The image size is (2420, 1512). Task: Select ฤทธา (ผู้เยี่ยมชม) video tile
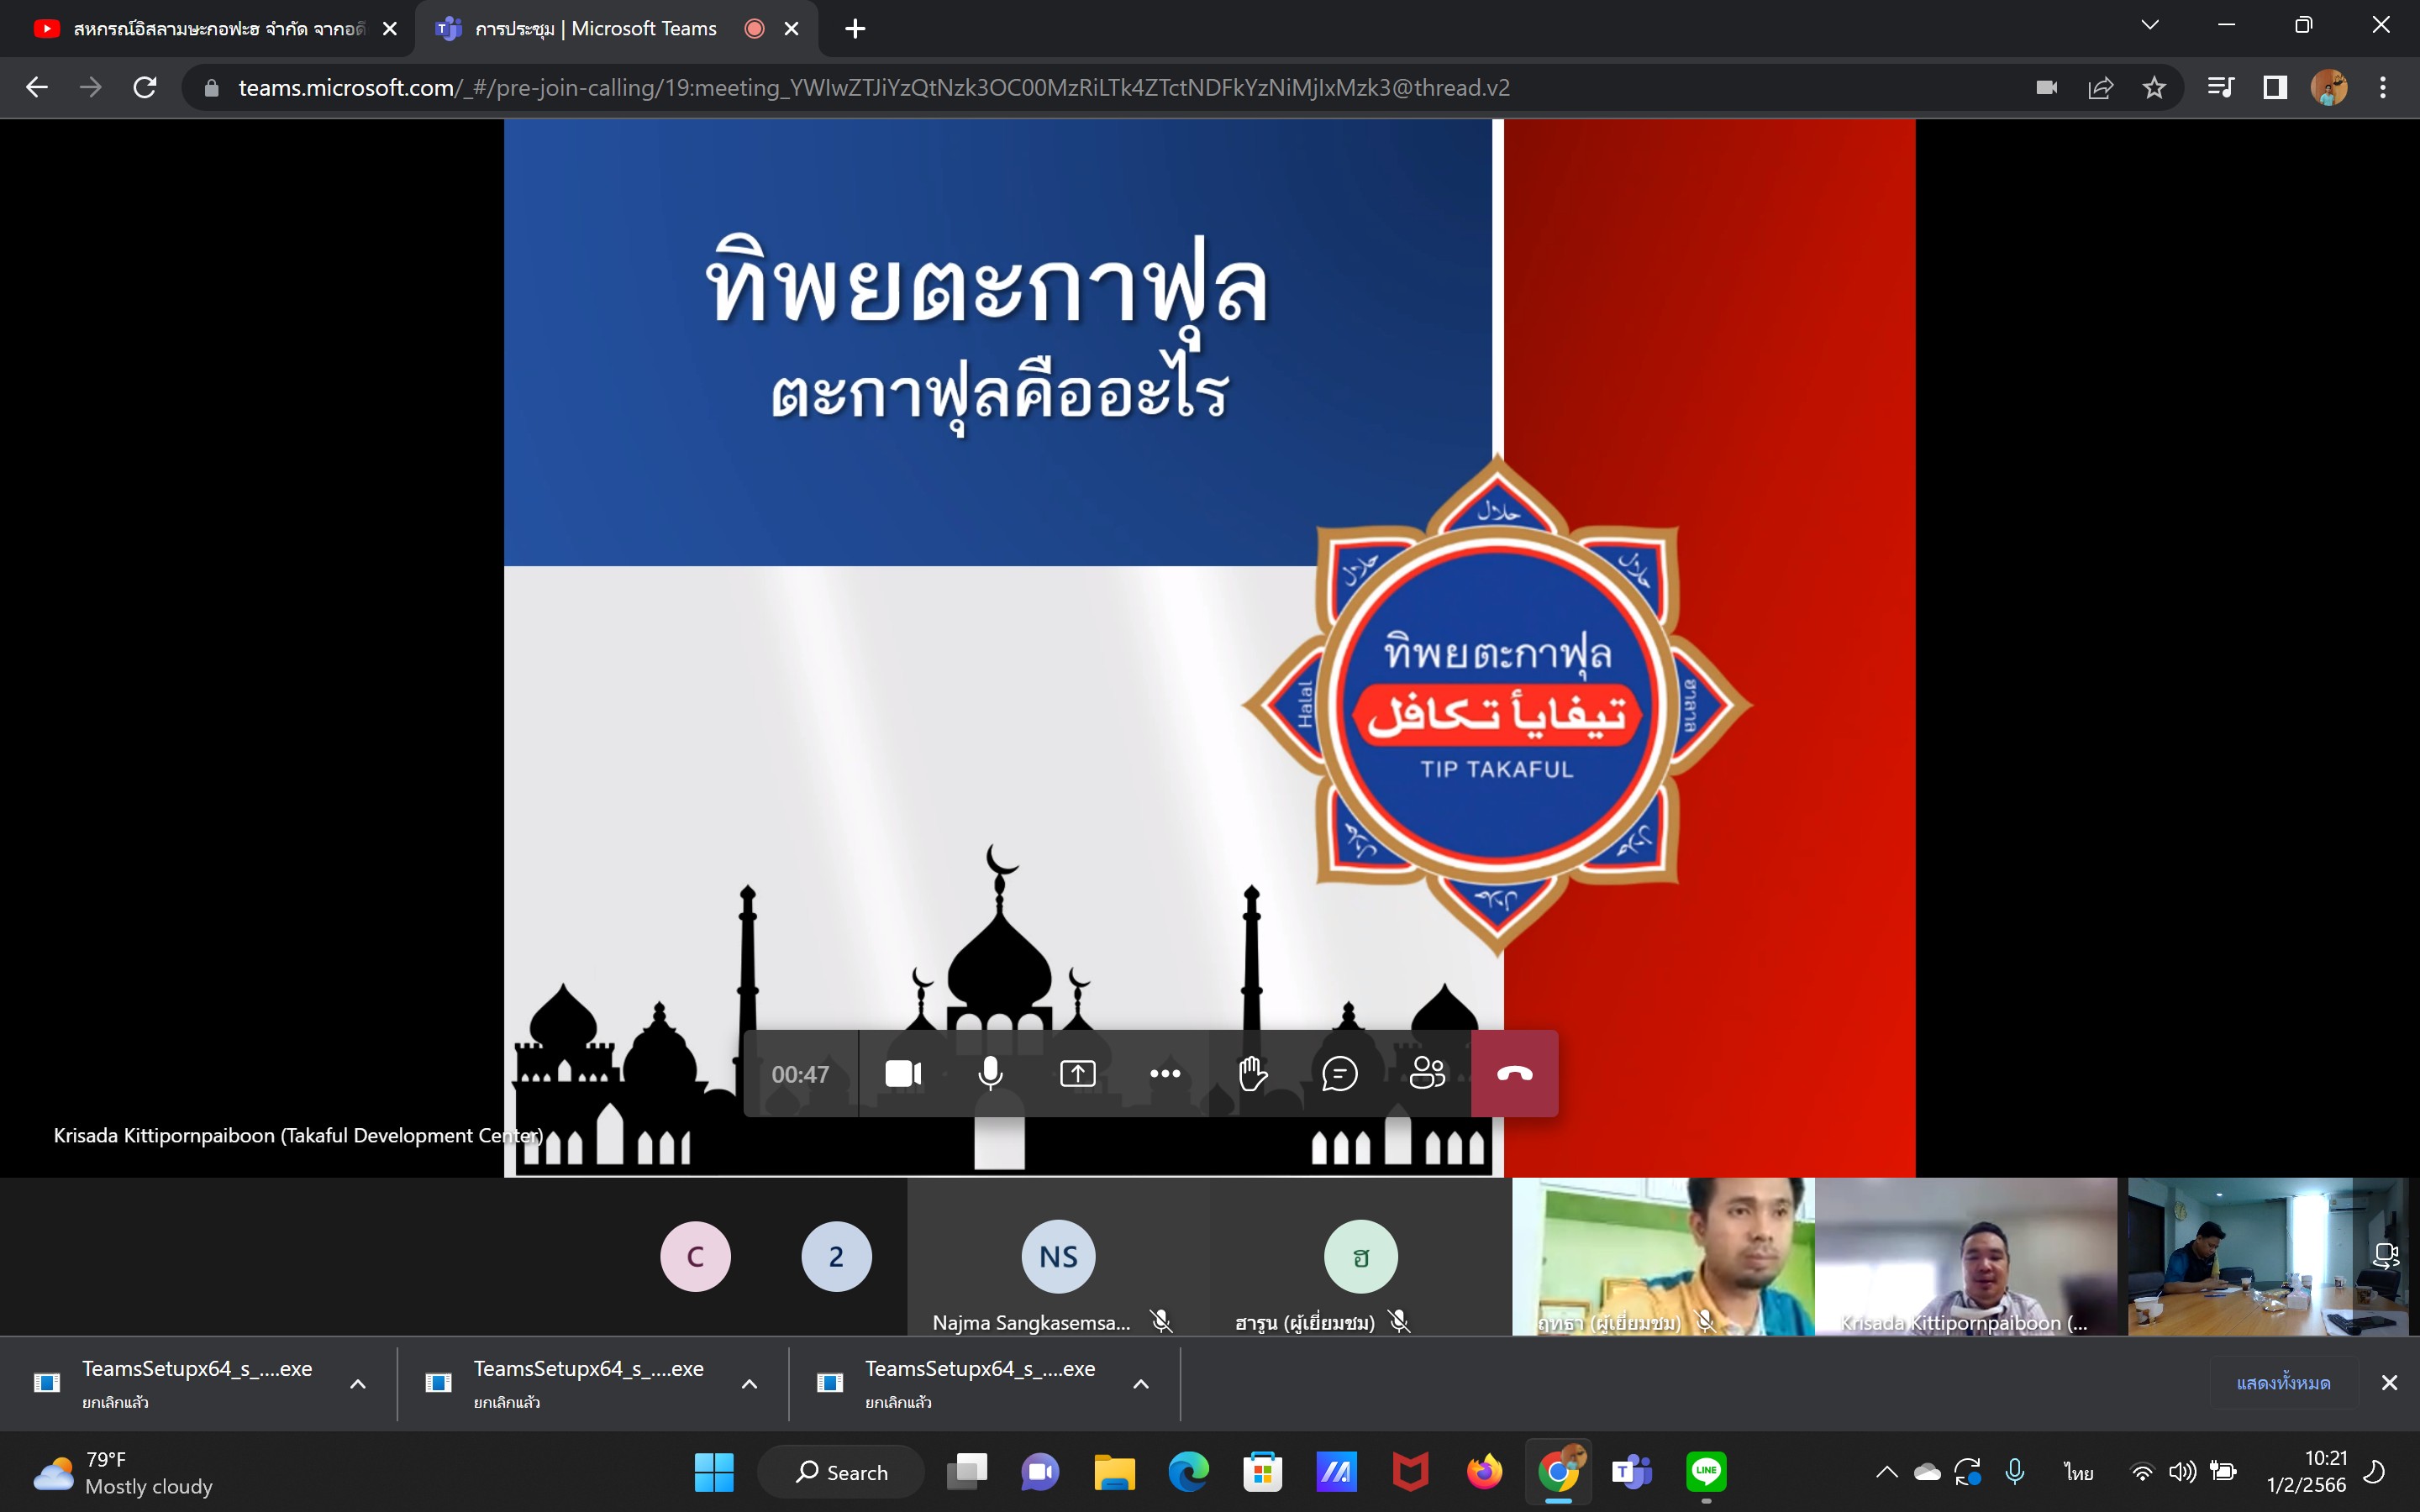(1663, 1257)
